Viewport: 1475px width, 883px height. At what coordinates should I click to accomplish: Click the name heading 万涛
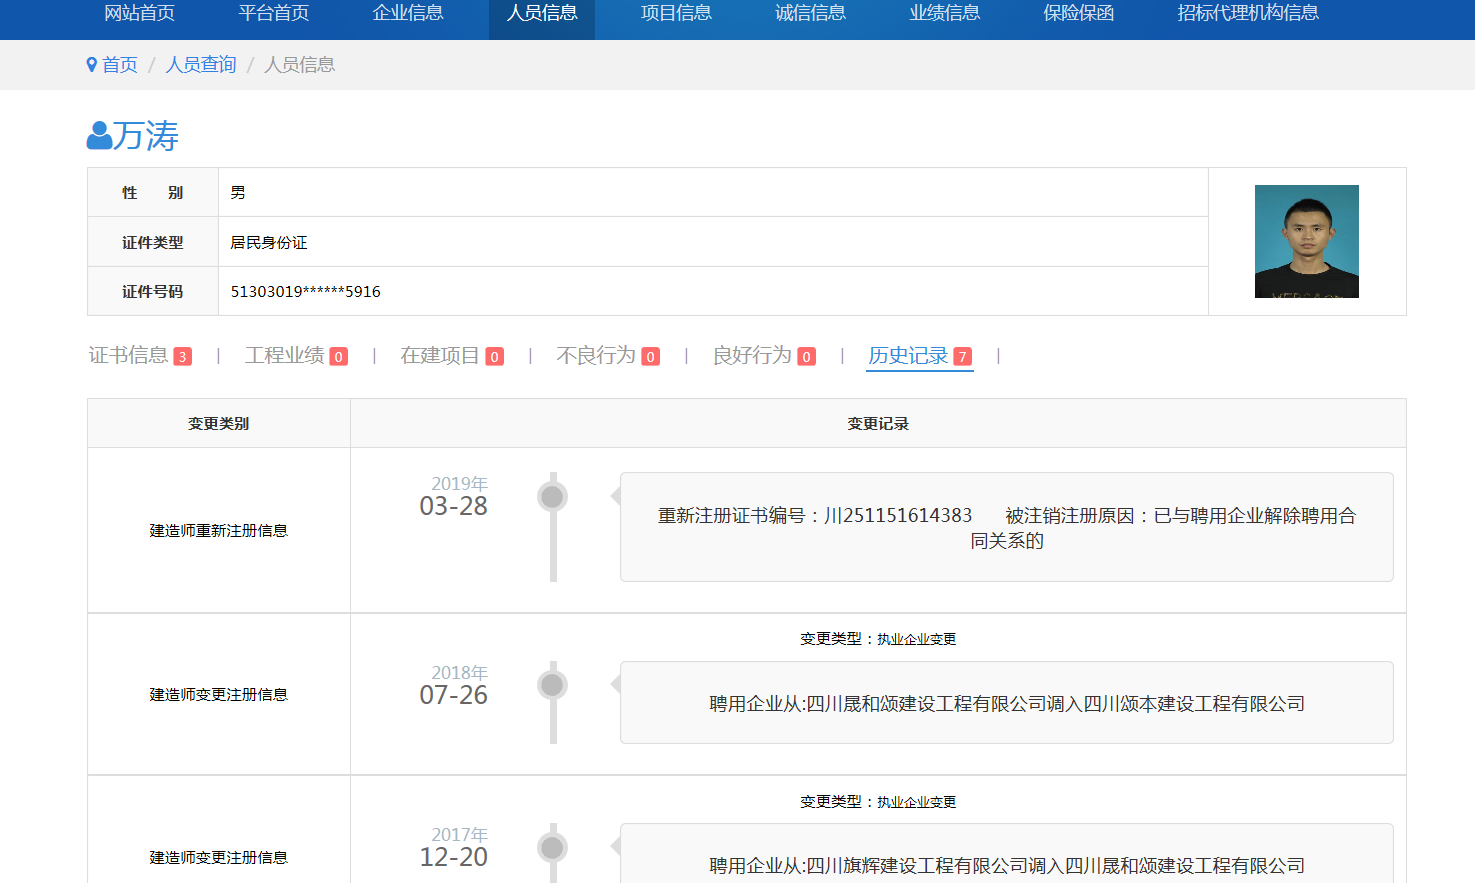[x=146, y=136]
